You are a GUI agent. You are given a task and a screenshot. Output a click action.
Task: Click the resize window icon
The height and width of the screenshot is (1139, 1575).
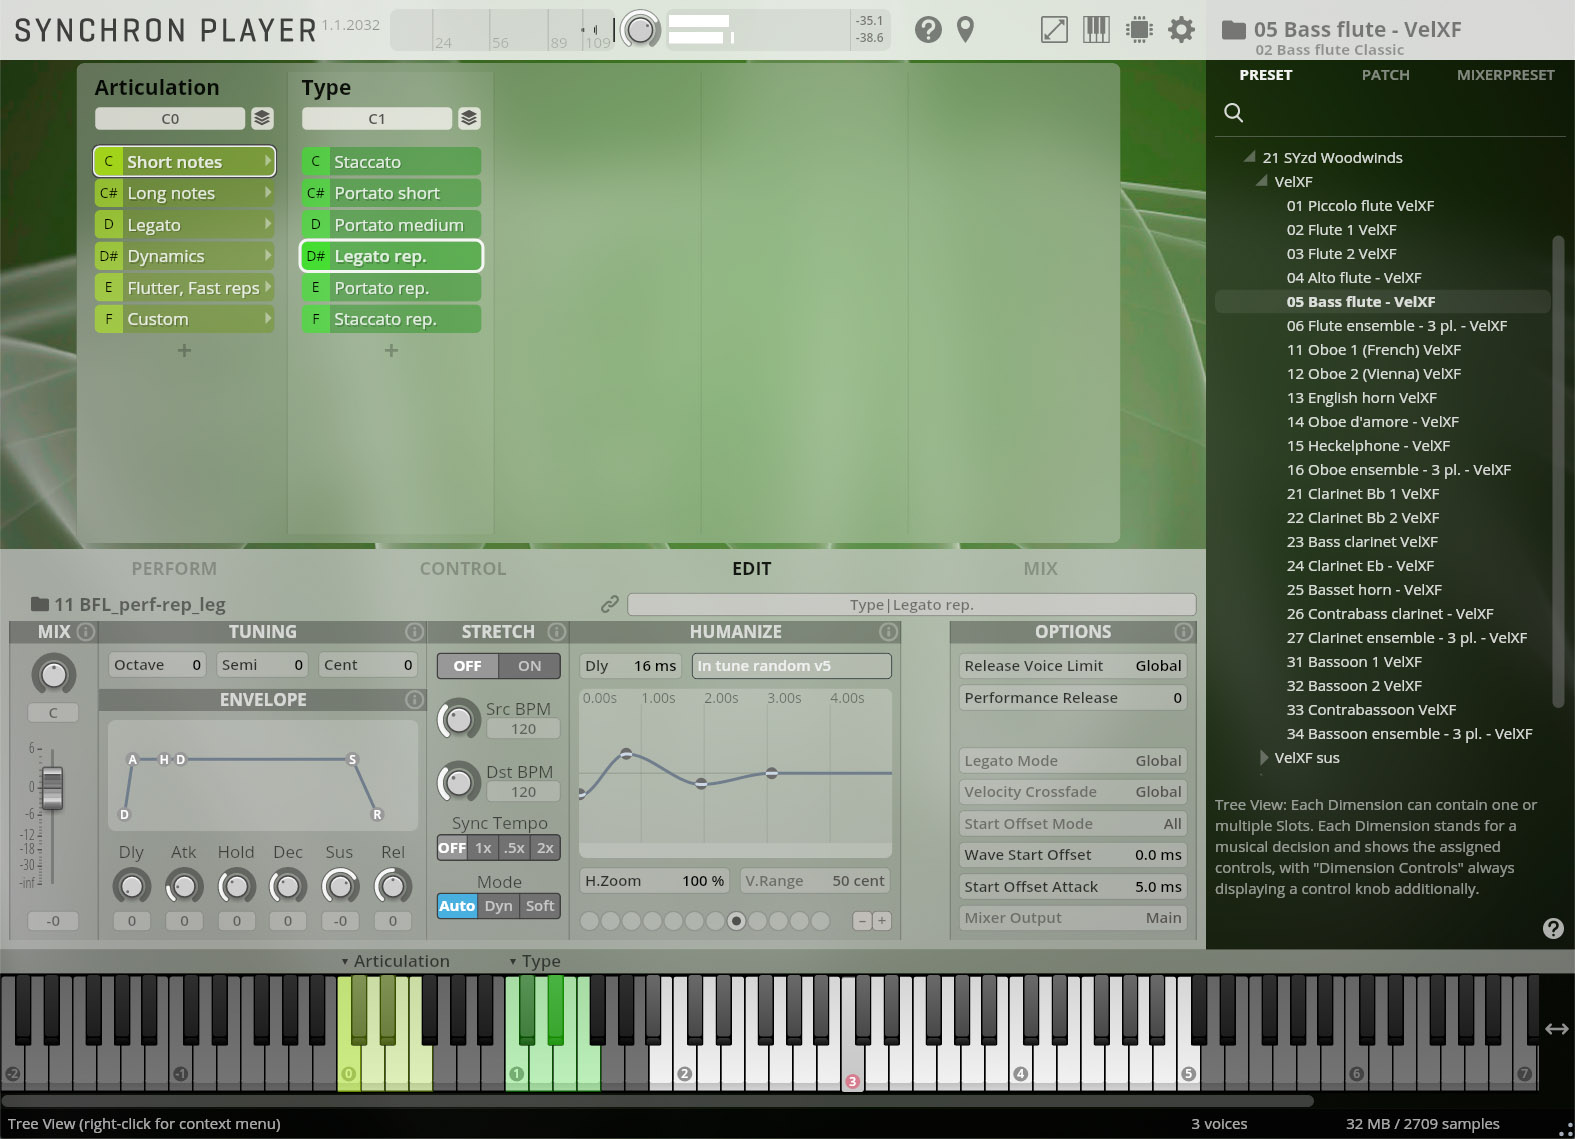(1054, 30)
